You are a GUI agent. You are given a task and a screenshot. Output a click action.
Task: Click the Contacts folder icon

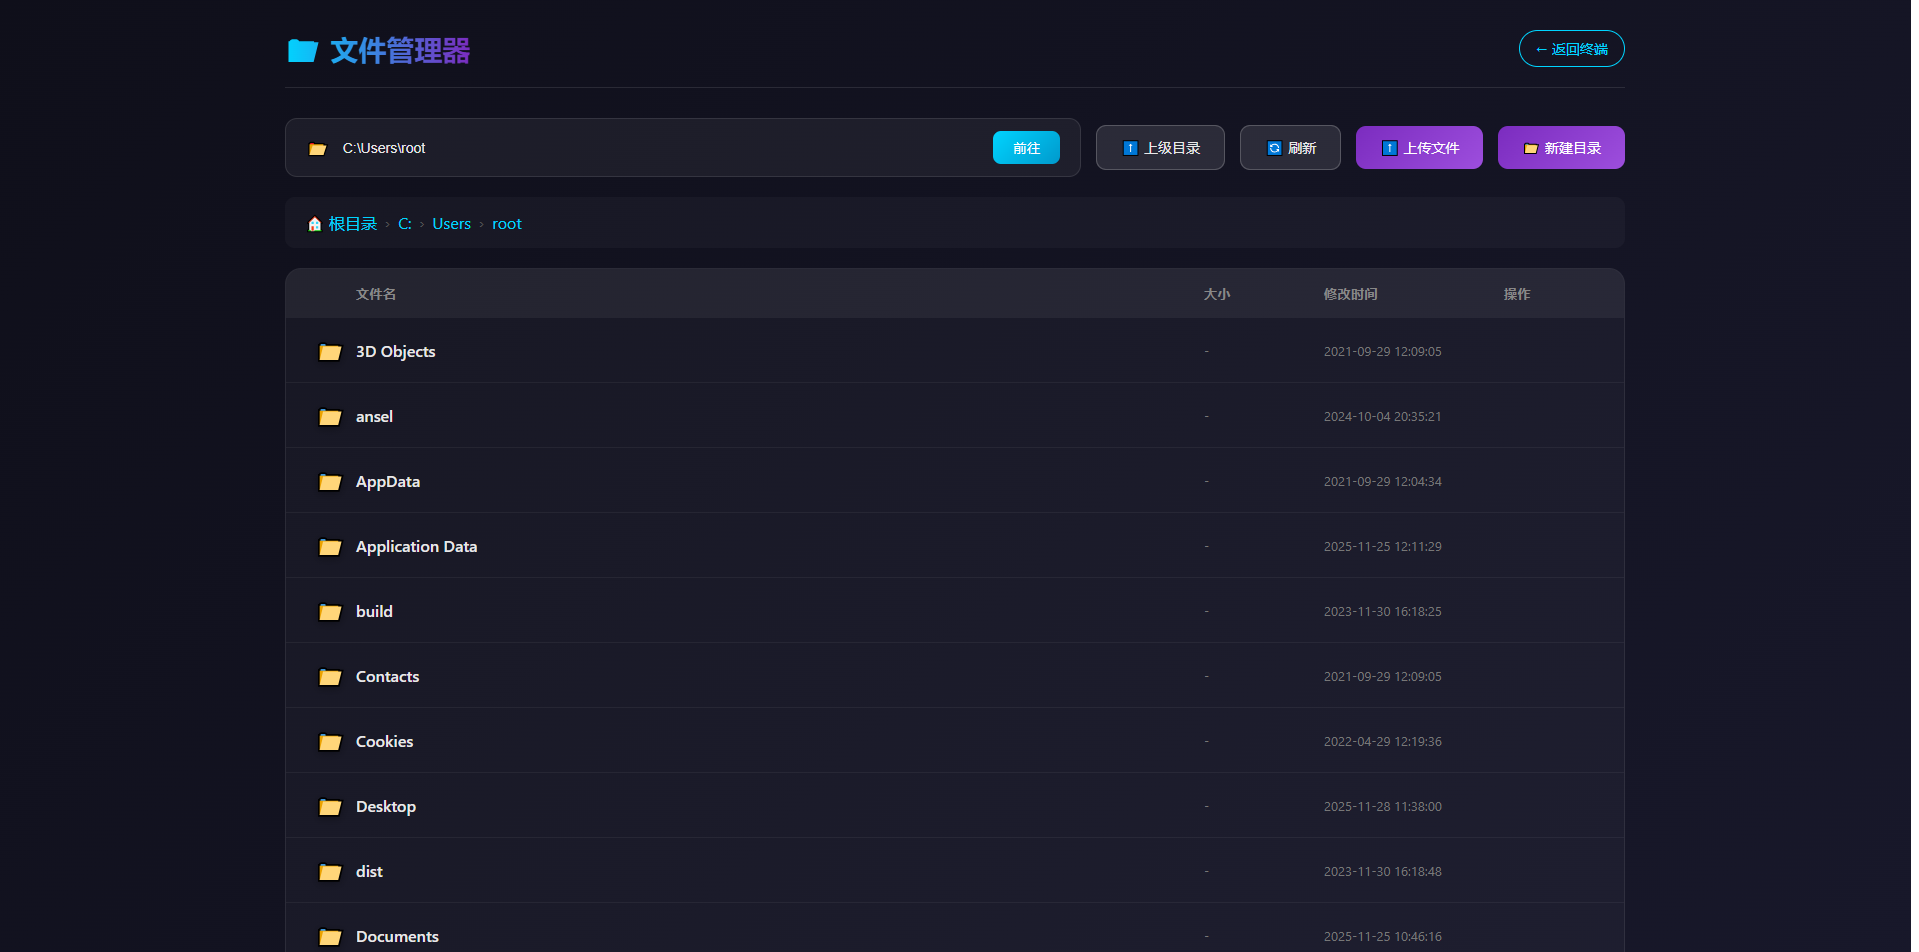pos(330,677)
